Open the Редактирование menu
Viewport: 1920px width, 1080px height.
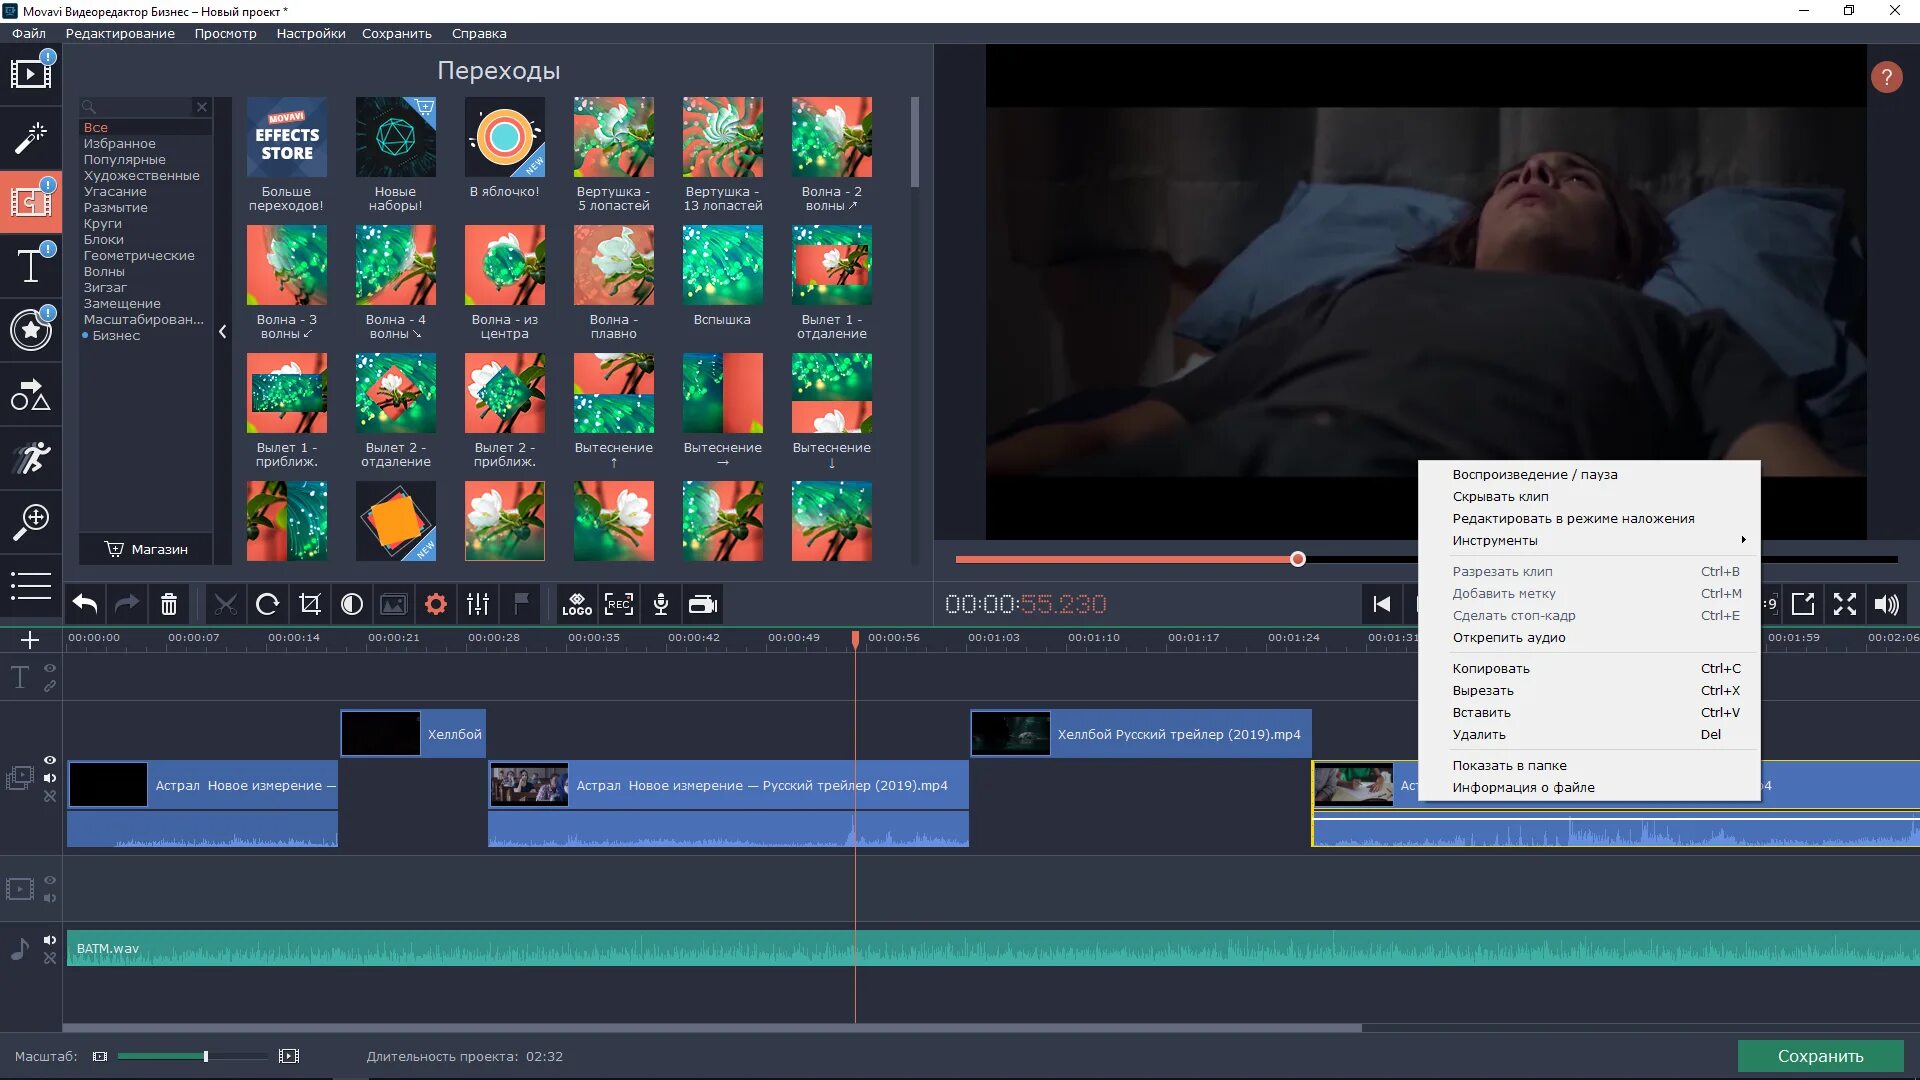120,33
